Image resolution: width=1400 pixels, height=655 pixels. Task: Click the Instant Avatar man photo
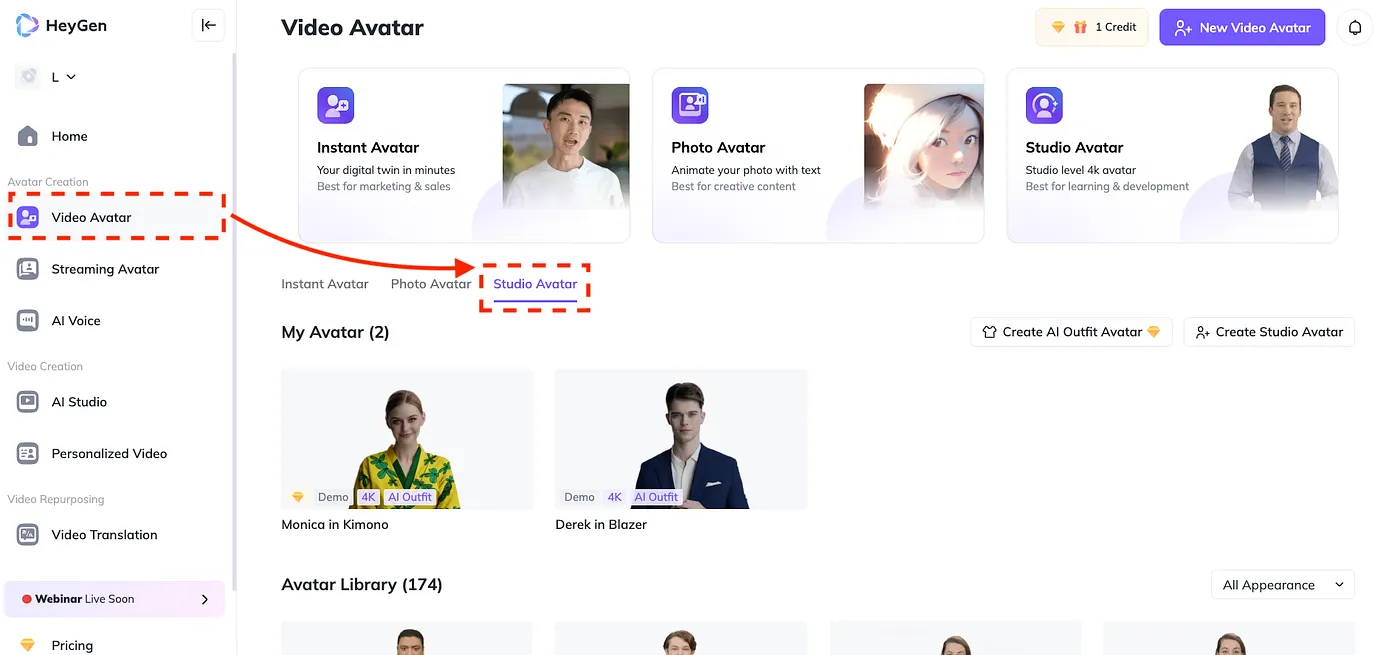(x=566, y=147)
